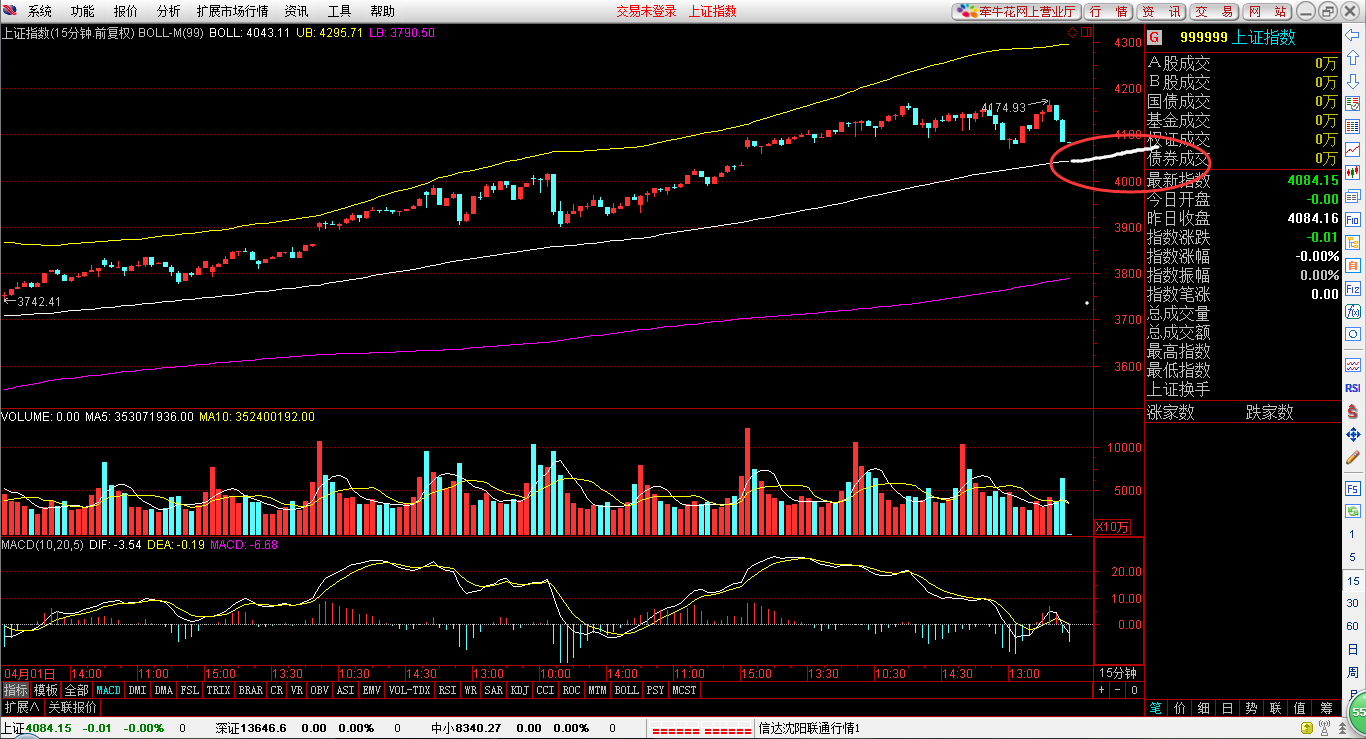This screenshot has height=739, width=1366.
Task: Click the F10 company info icon
Action: (x=1353, y=219)
